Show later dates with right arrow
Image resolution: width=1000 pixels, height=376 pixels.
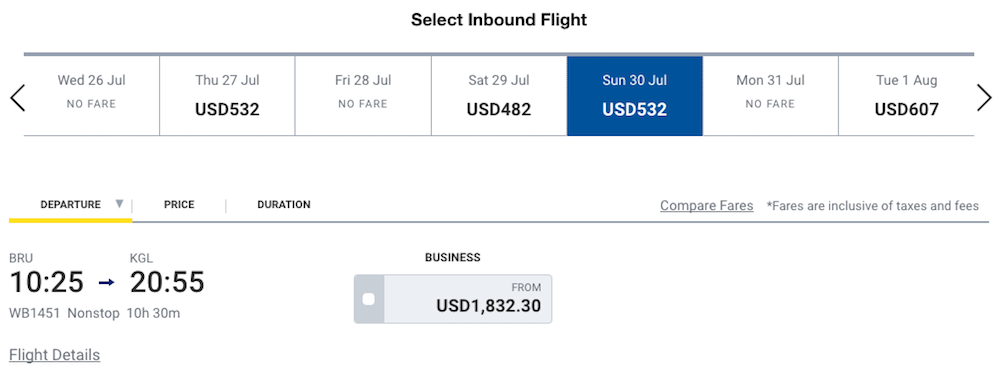click(984, 98)
